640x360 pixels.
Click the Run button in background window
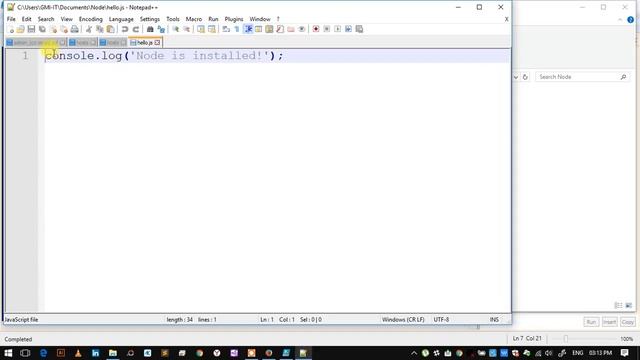(591, 322)
